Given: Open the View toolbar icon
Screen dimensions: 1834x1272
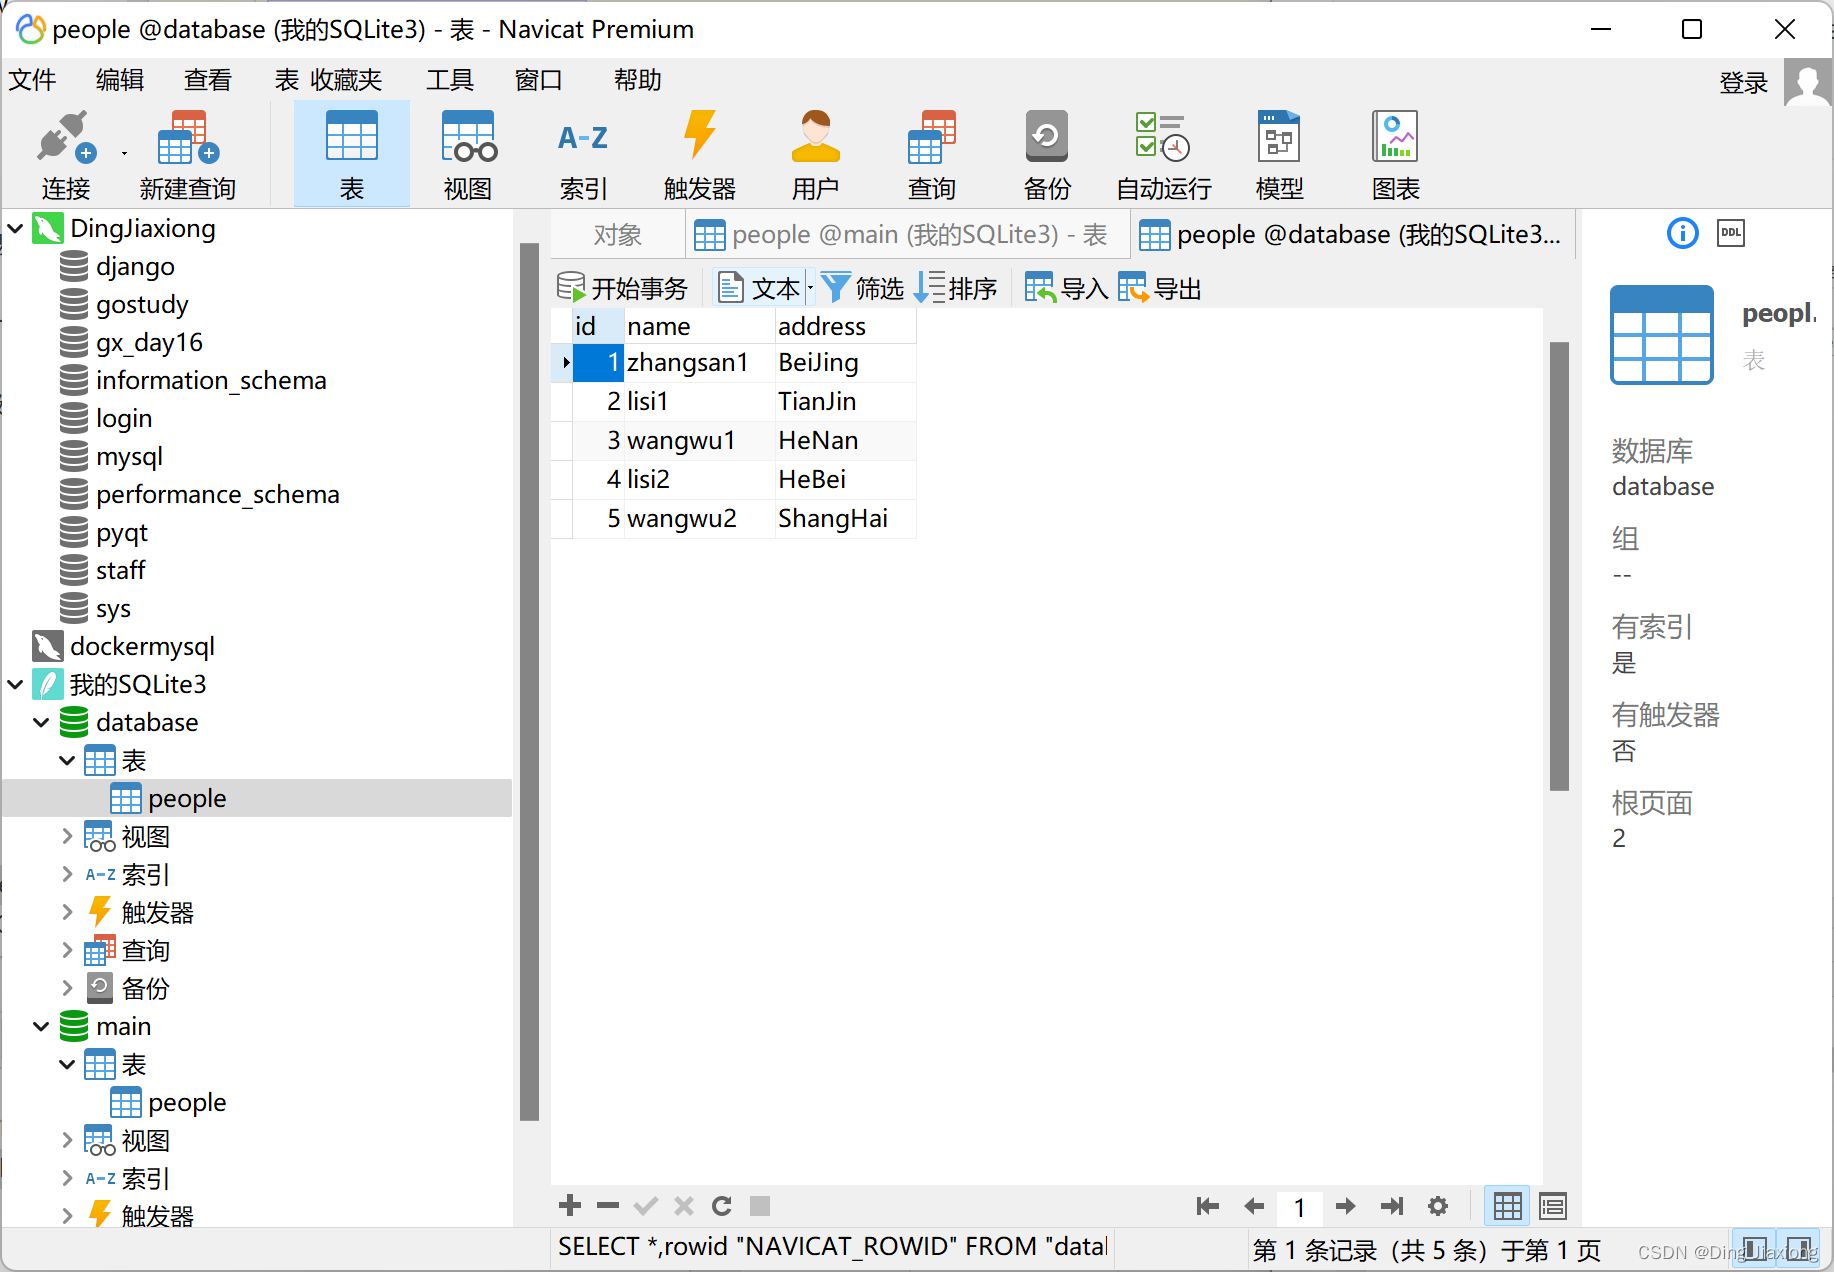Looking at the screenshot, I should [x=468, y=138].
